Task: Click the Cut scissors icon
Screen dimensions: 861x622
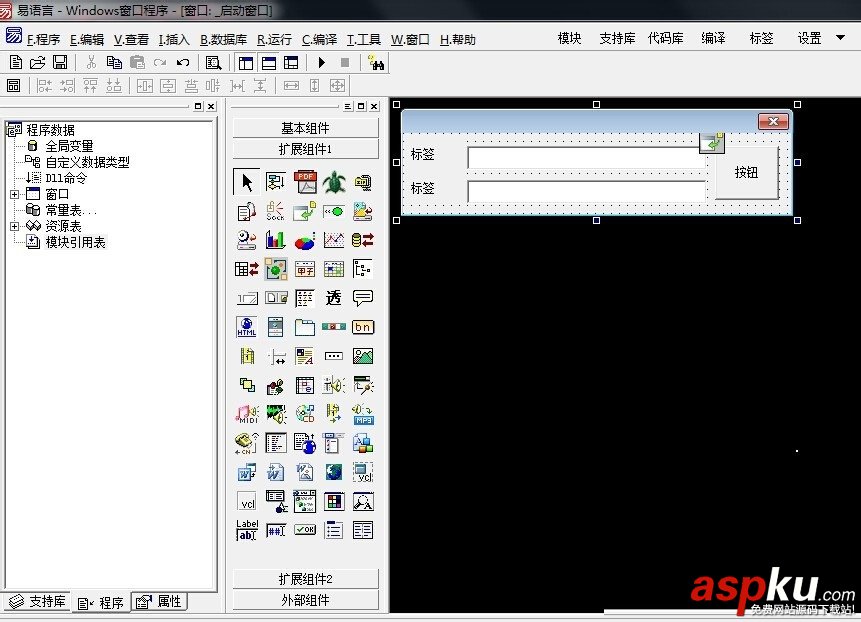Action: pos(91,63)
